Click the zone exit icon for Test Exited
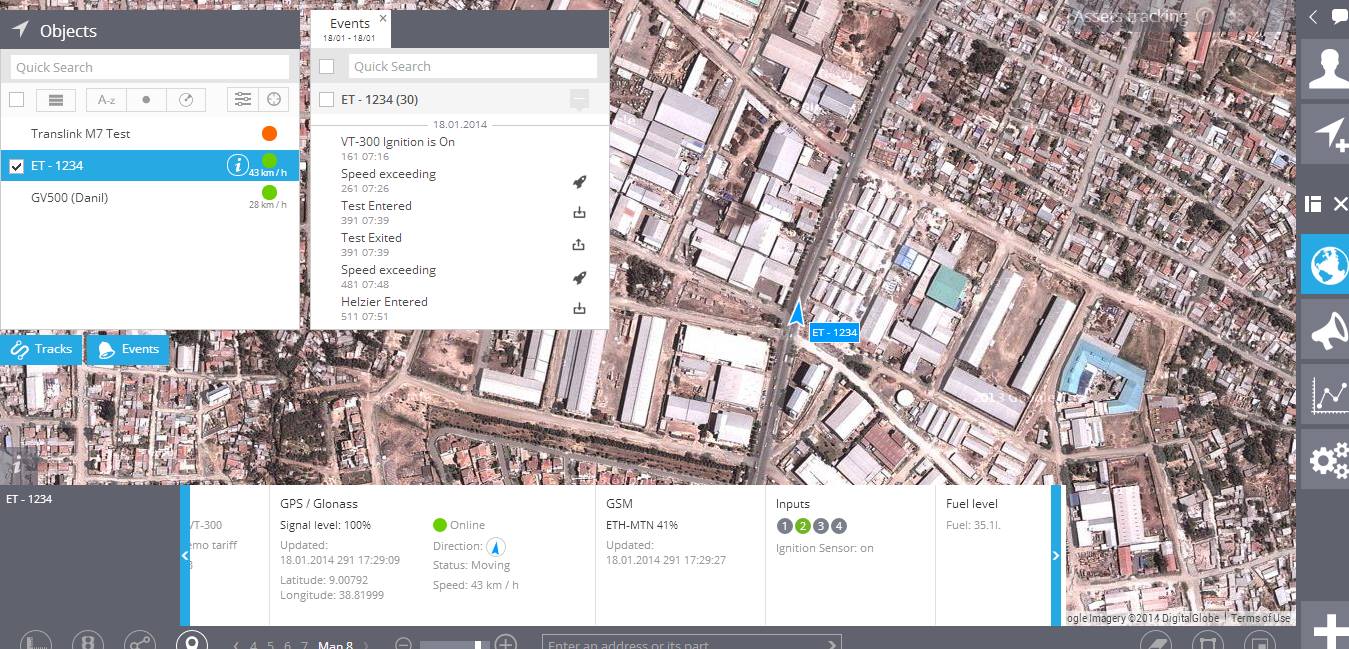1349x649 pixels. [579, 245]
